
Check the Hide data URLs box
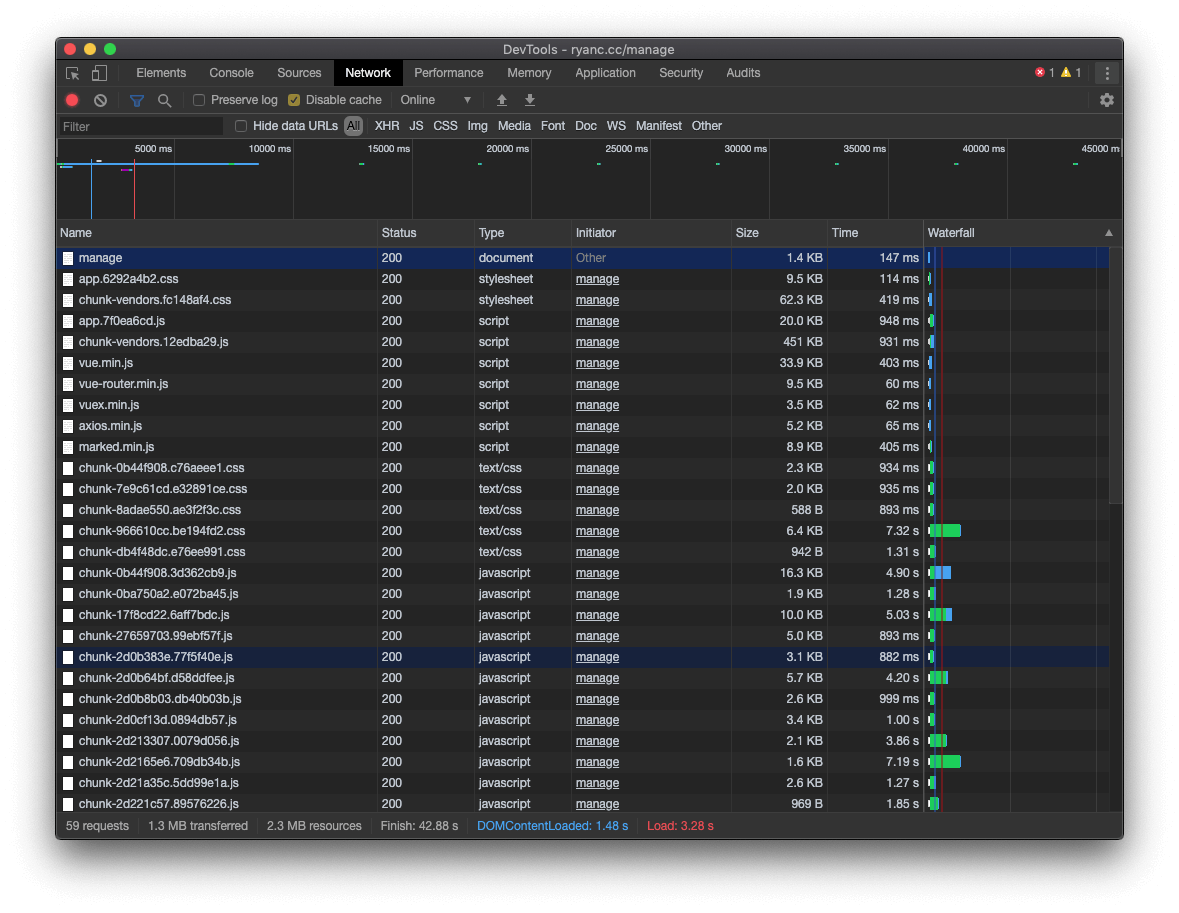(x=241, y=126)
